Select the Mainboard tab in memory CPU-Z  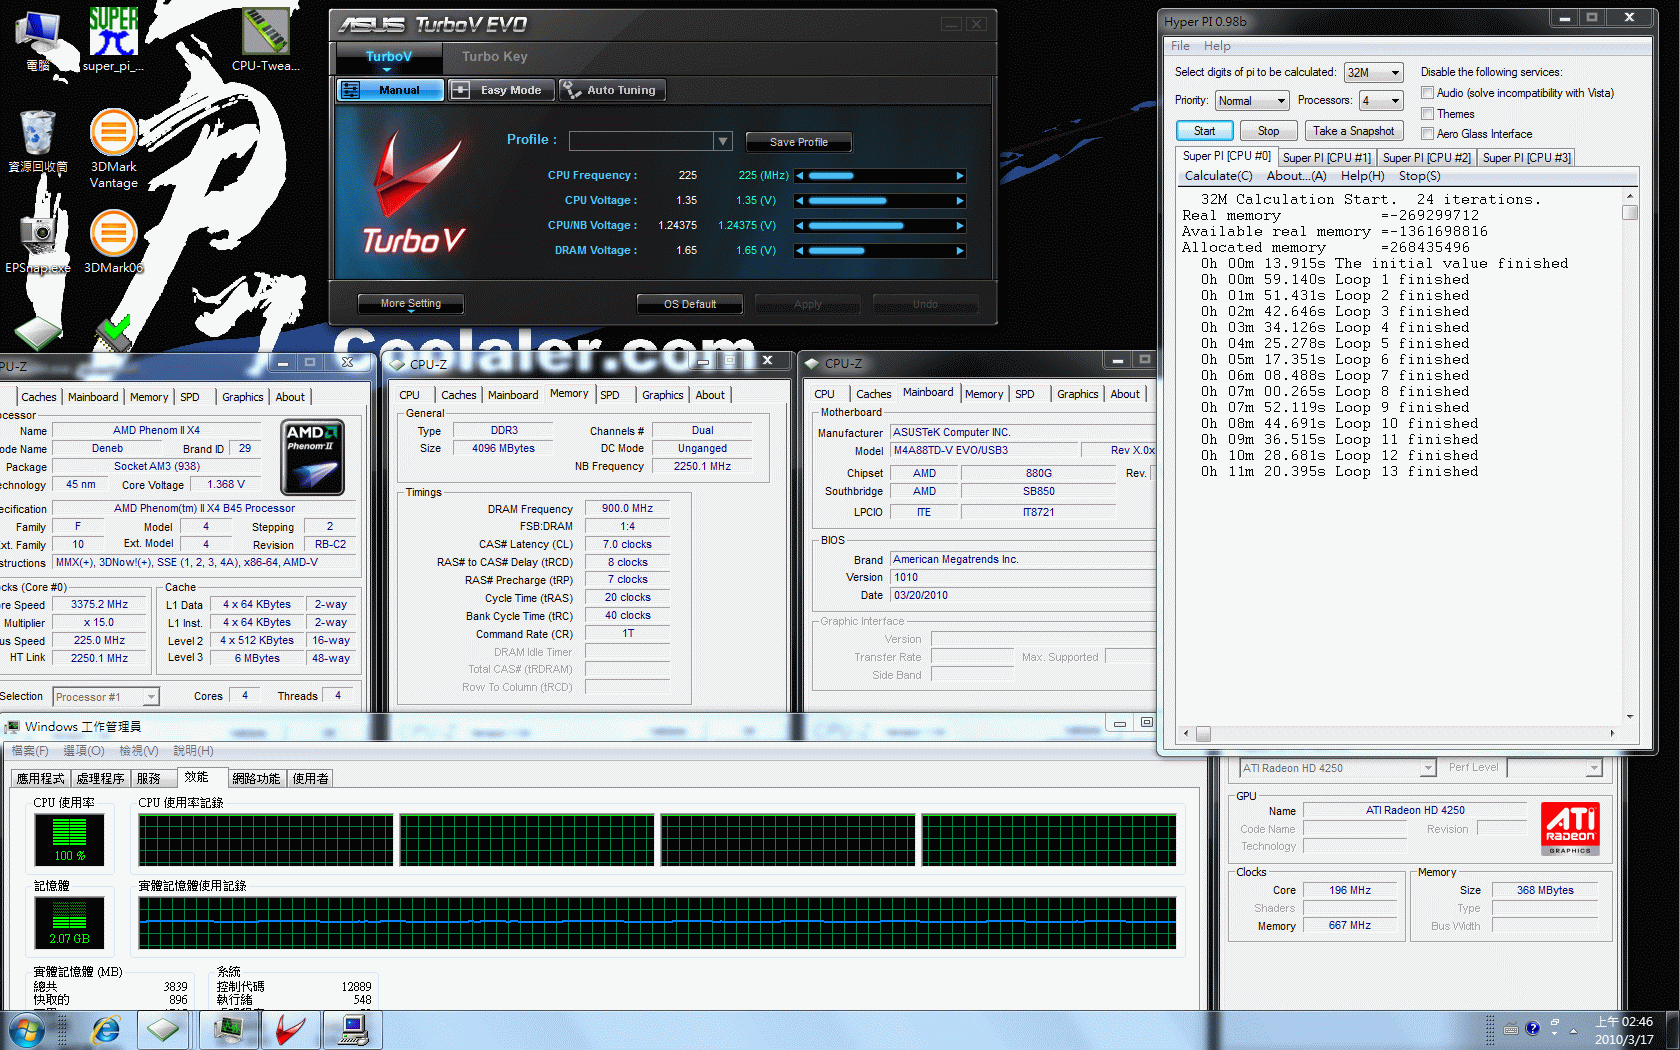click(x=513, y=395)
